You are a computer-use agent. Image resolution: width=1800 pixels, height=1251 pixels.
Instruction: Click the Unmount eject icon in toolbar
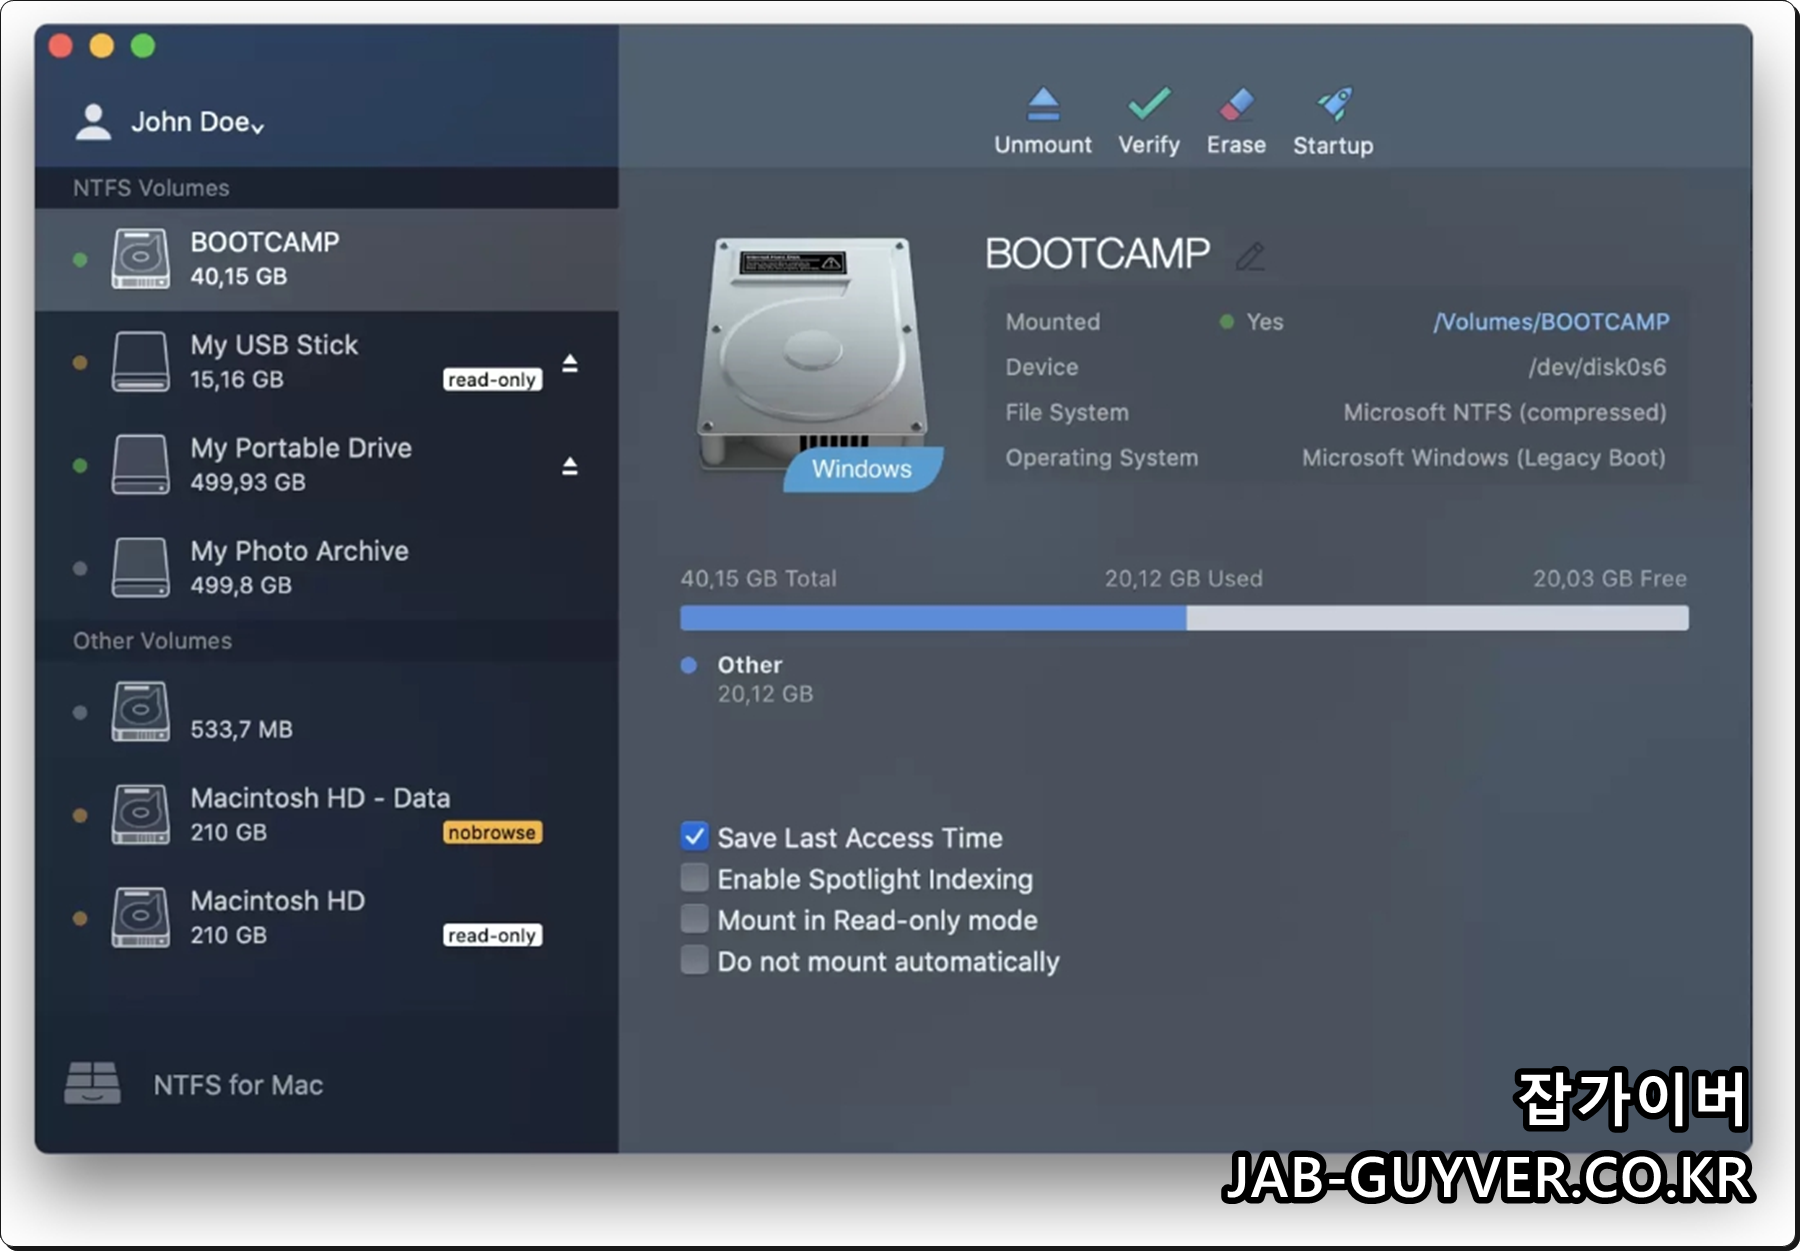point(1043,104)
